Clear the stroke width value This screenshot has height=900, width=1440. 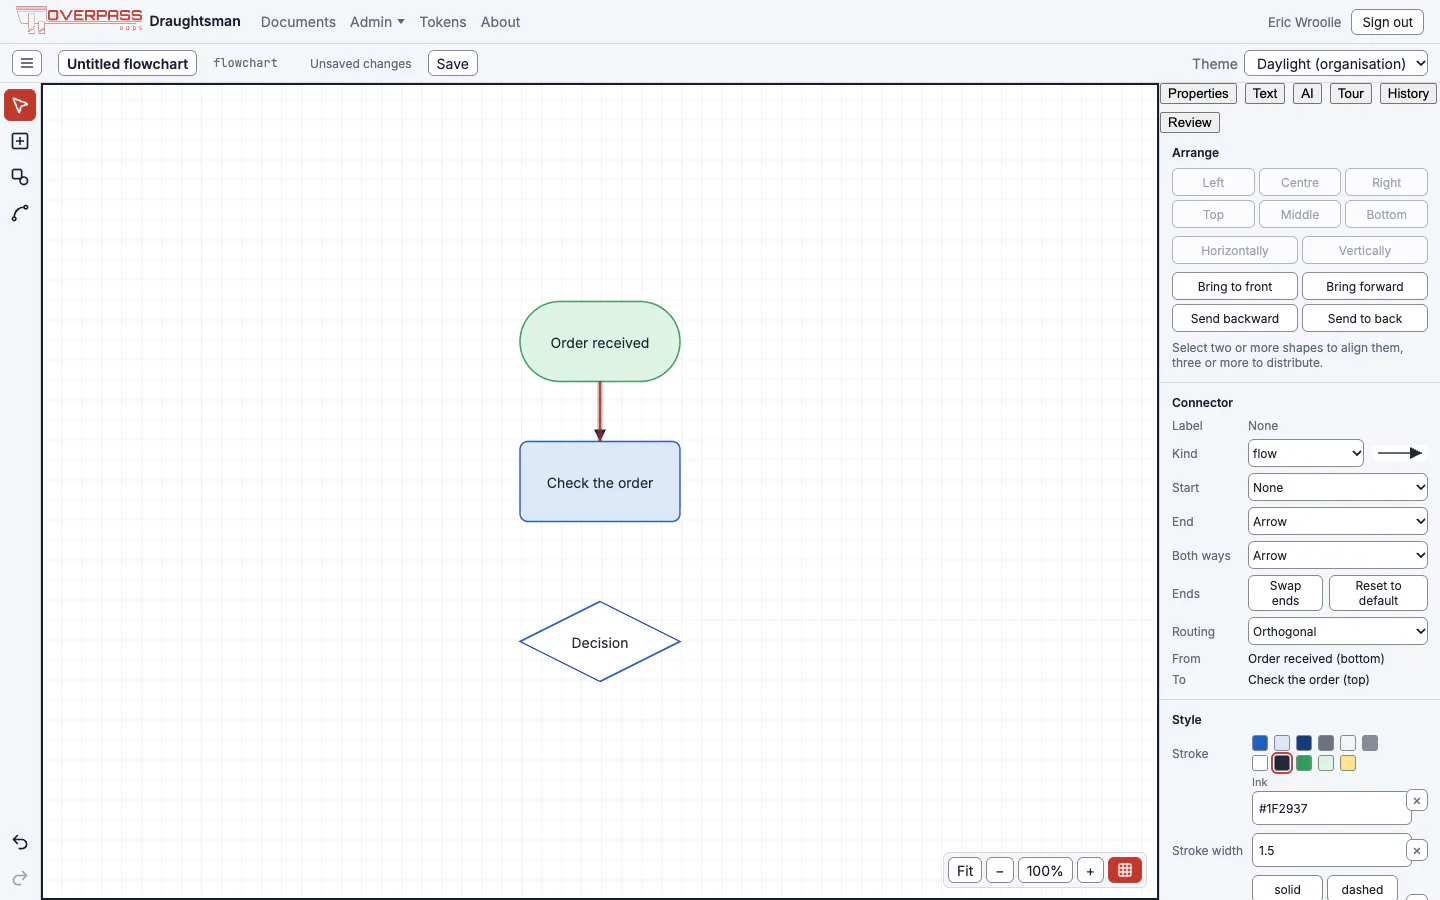(1417, 850)
